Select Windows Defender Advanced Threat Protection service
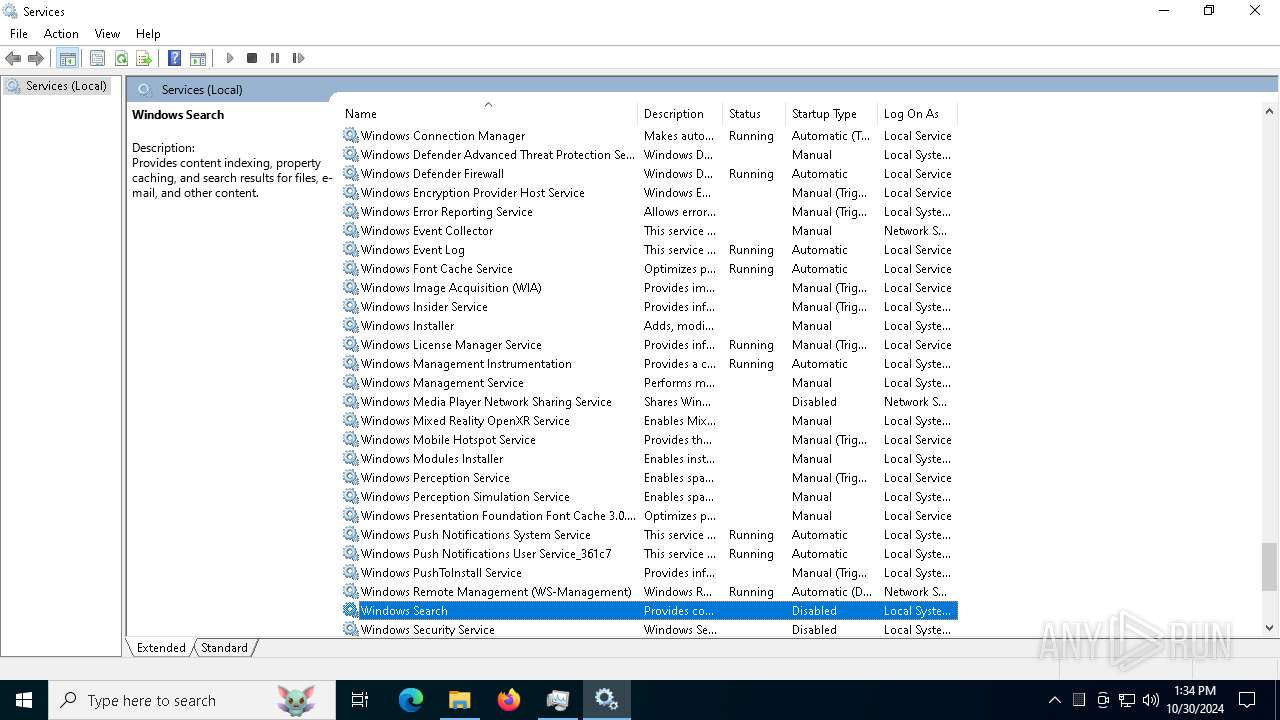1280x720 pixels. click(x=649, y=155)
